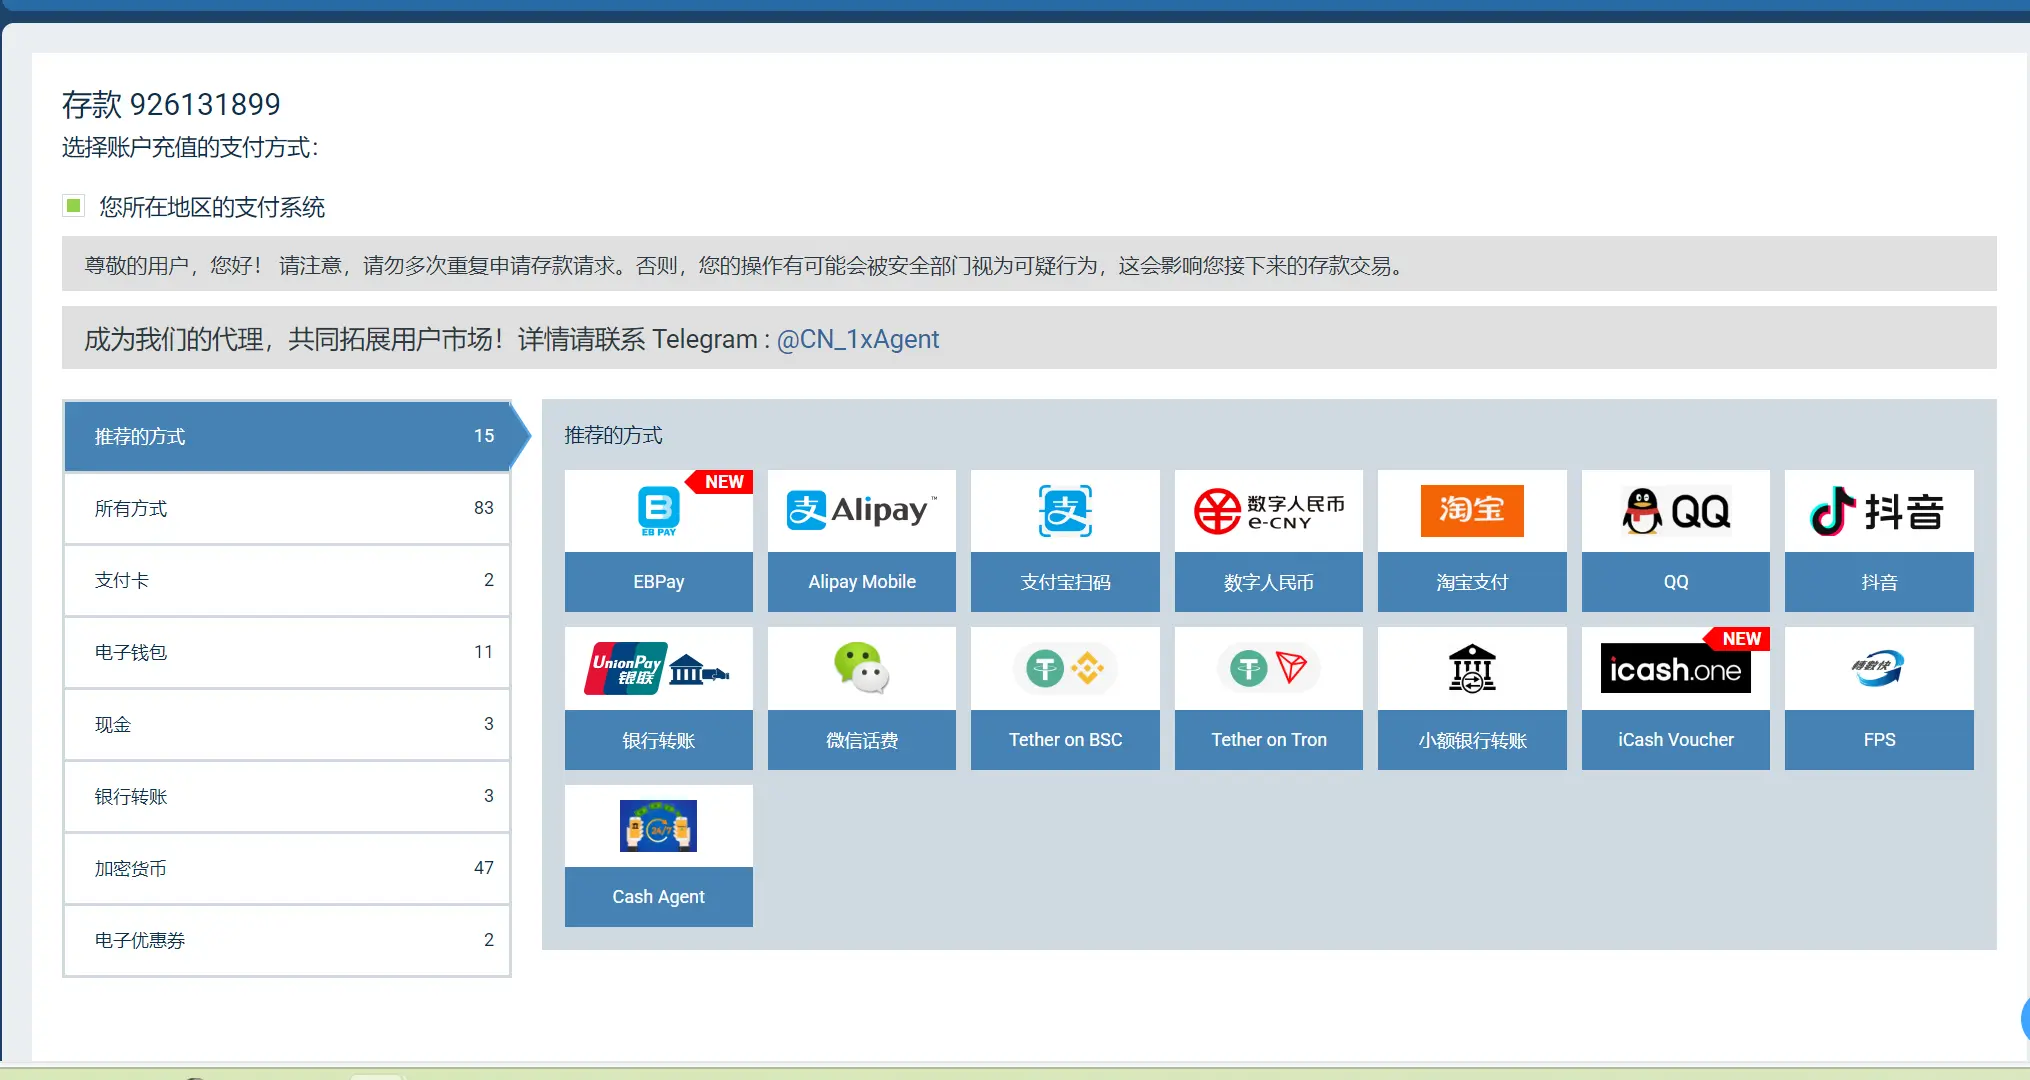Screen dimensions: 2030x1080
Task: Pick the 数字人民币 e-CNY option
Action: (x=1268, y=542)
